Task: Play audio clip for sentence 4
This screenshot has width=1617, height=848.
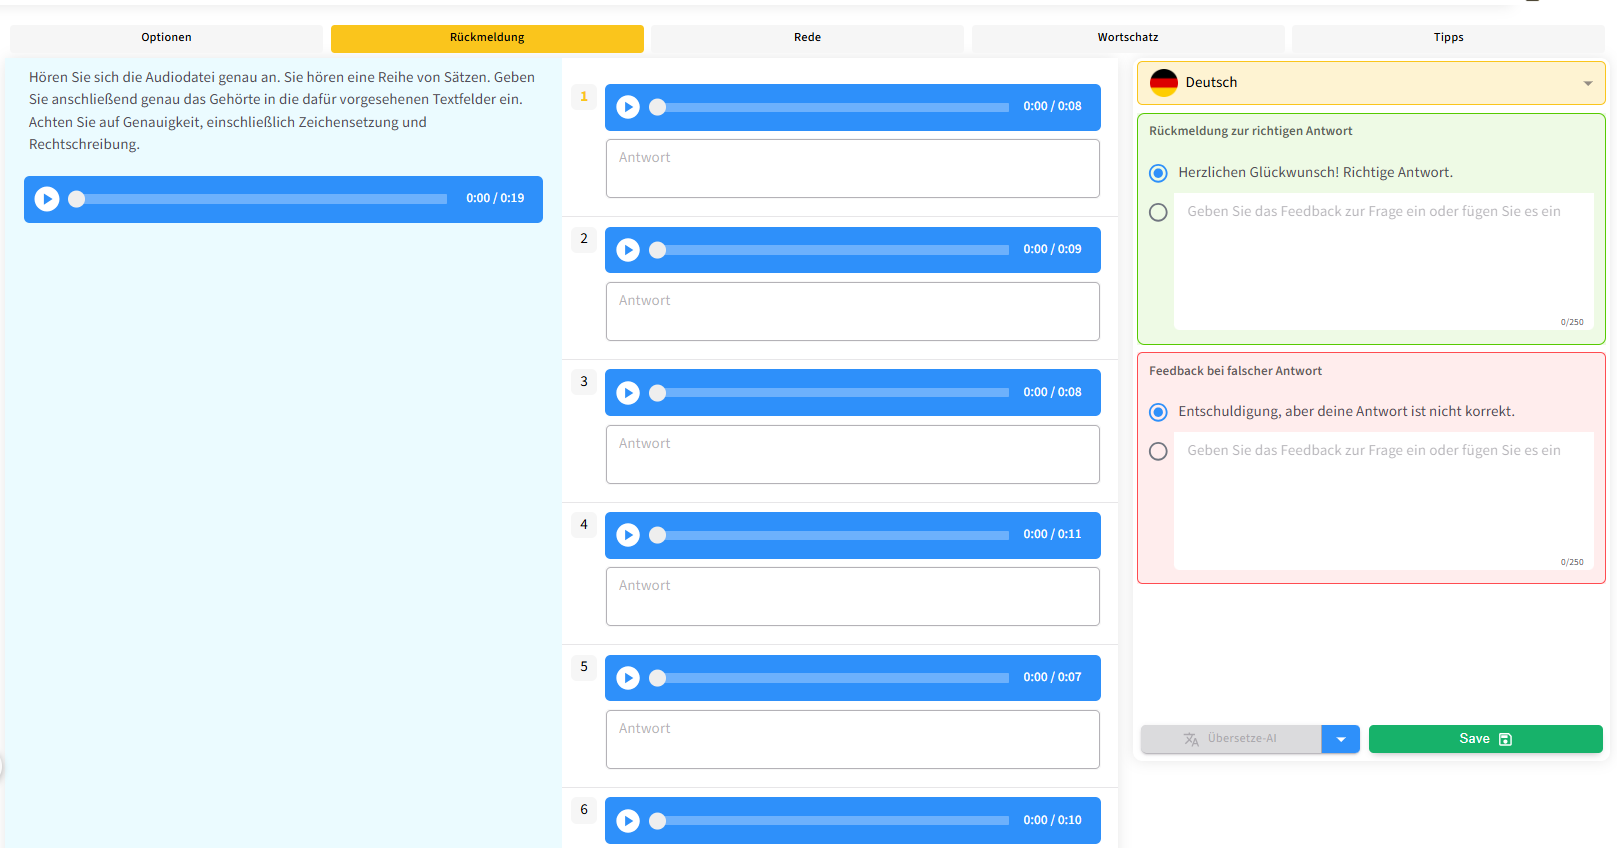Action: click(628, 535)
